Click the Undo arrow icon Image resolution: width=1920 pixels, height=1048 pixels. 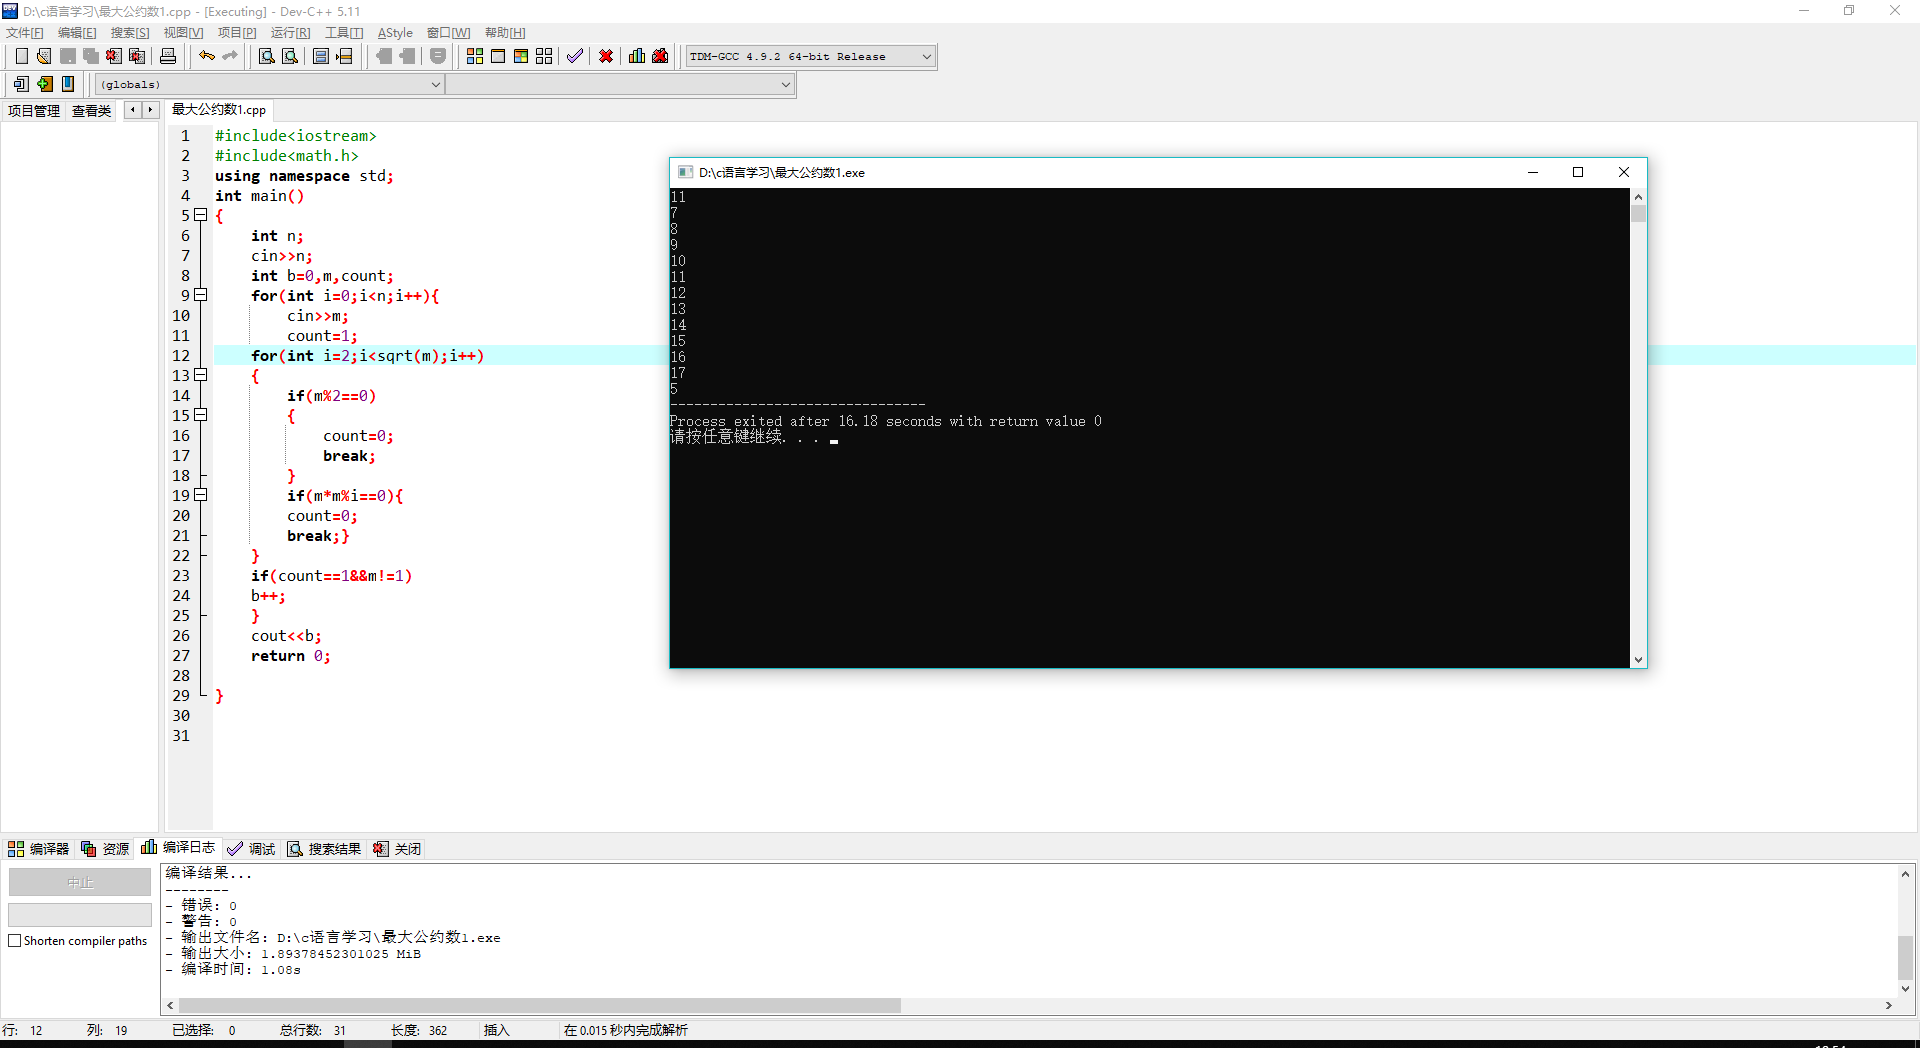(x=207, y=56)
